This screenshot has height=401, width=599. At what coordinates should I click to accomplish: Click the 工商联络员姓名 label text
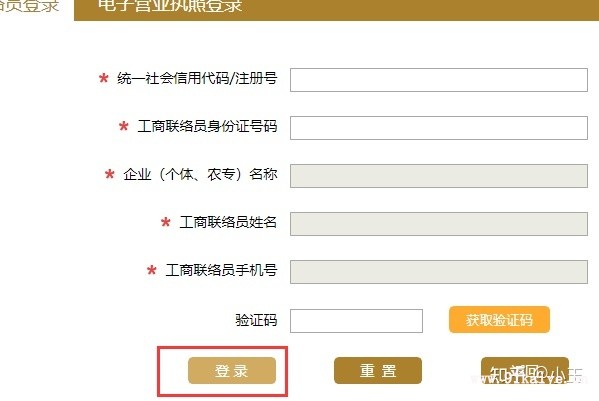coord(228,222)
